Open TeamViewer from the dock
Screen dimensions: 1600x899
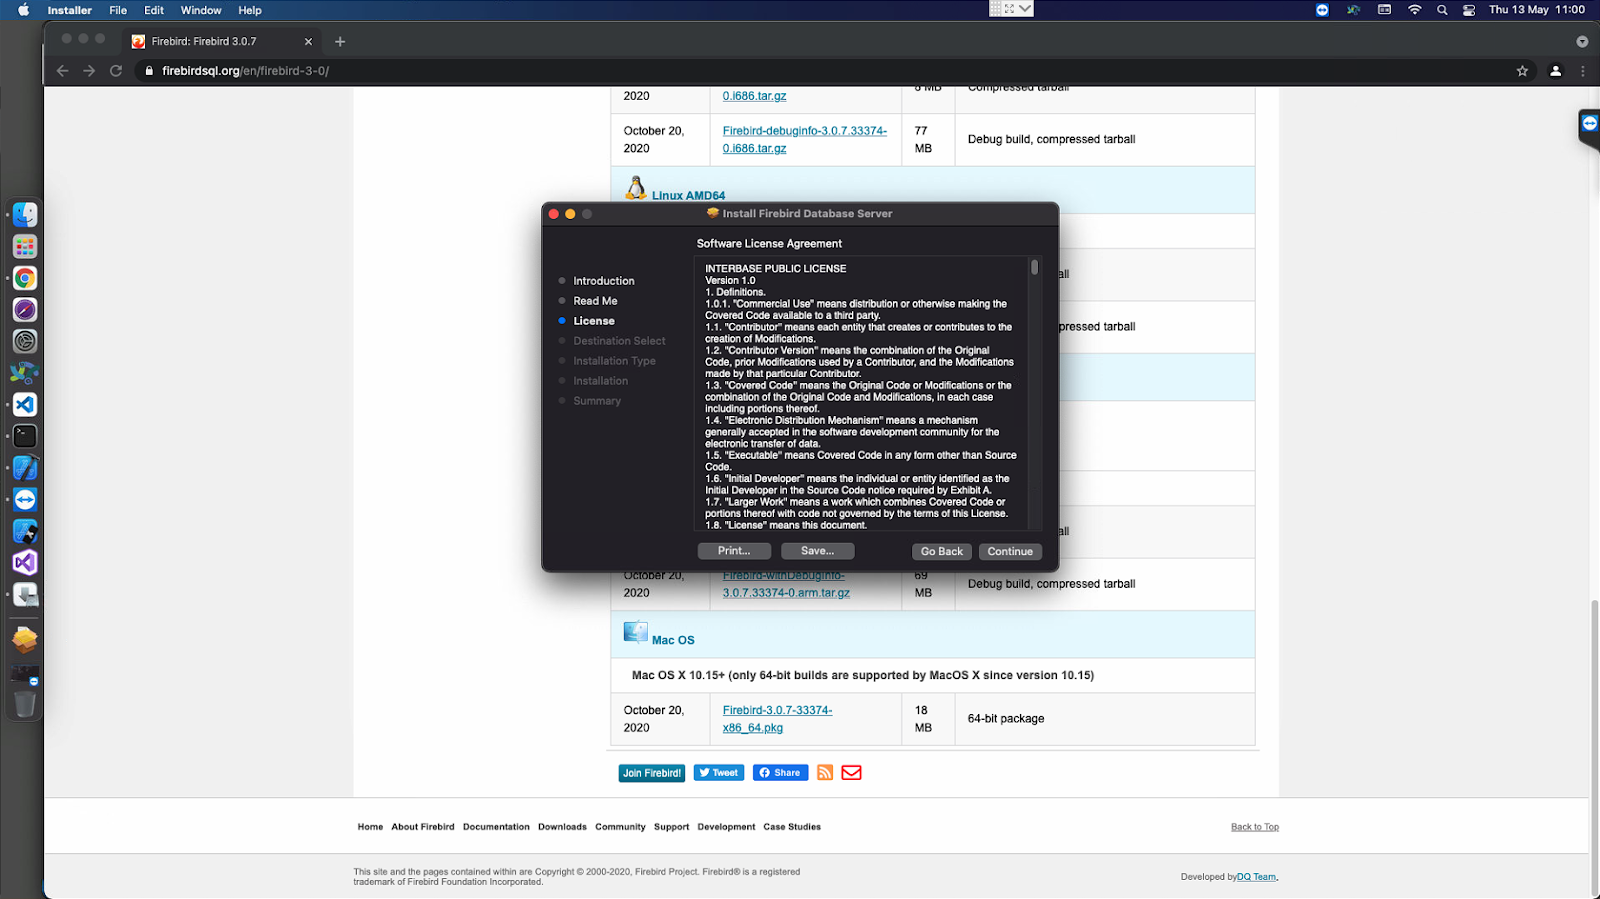[25, 500]
